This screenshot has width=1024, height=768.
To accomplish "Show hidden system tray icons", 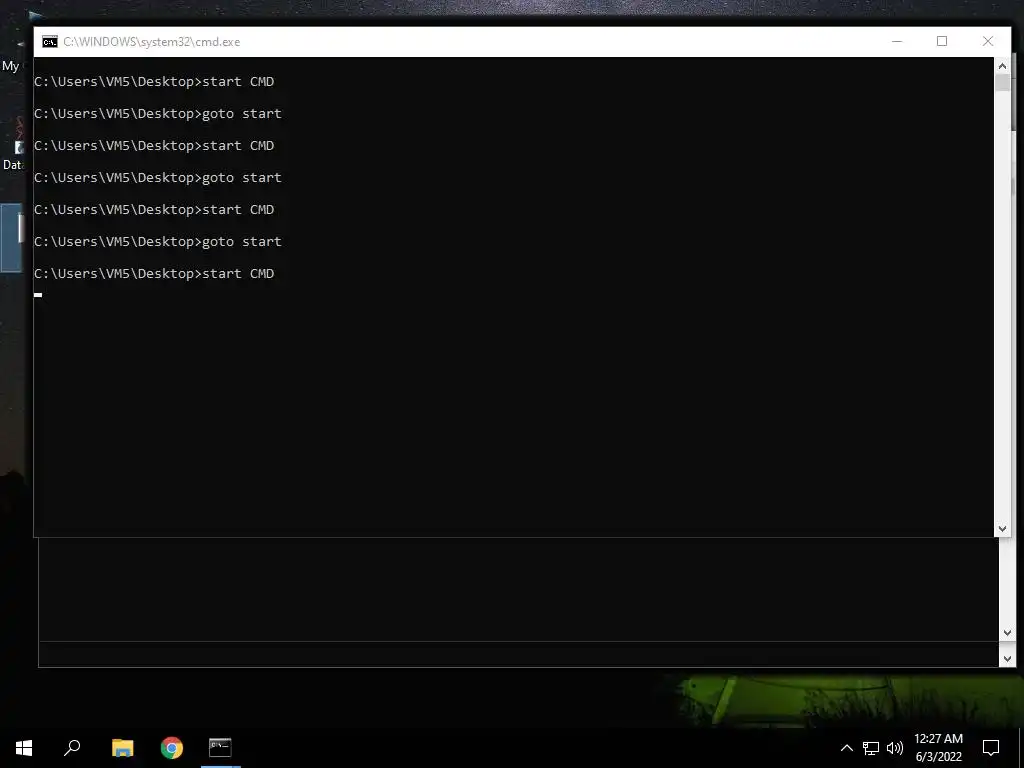I will pyautogui.click(x=846, y=748).
